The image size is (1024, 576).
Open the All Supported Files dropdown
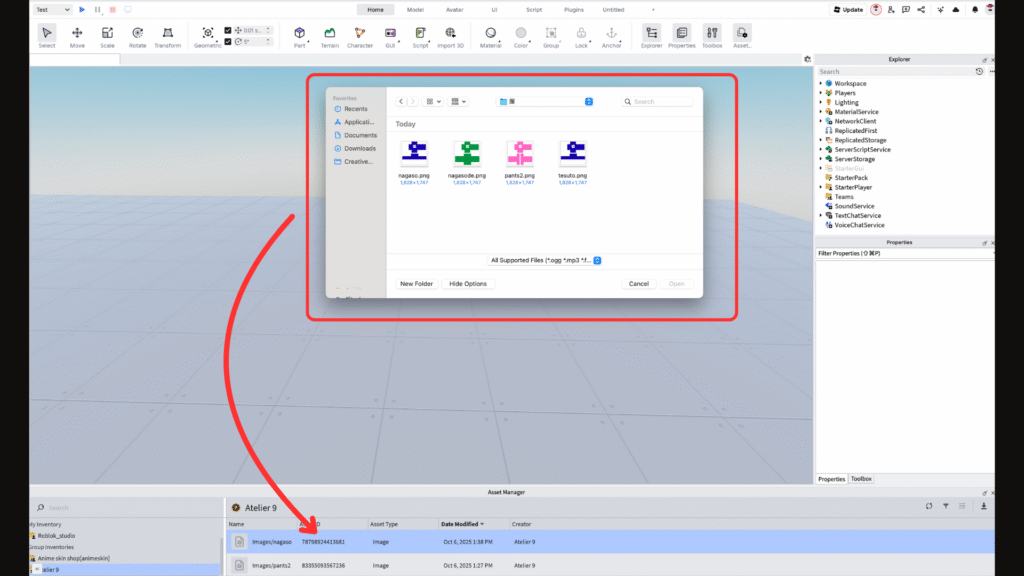tap(545, 260)
